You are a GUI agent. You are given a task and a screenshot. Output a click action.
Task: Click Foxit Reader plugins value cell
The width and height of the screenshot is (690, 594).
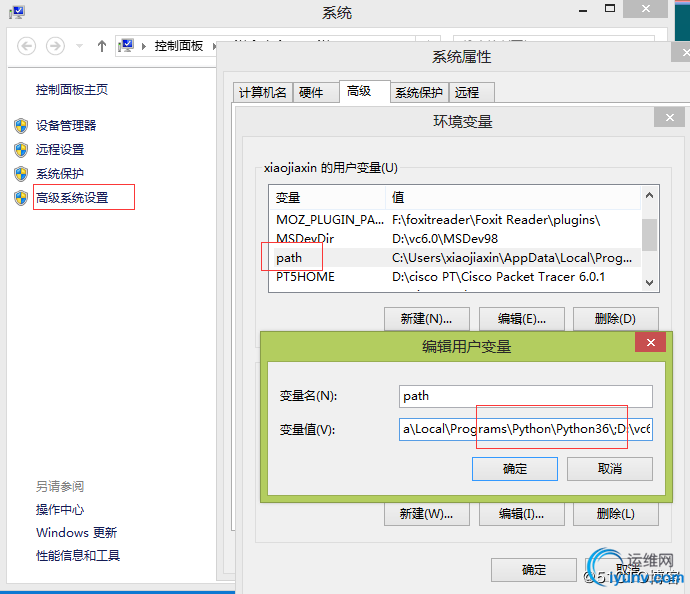coord(496,220)
